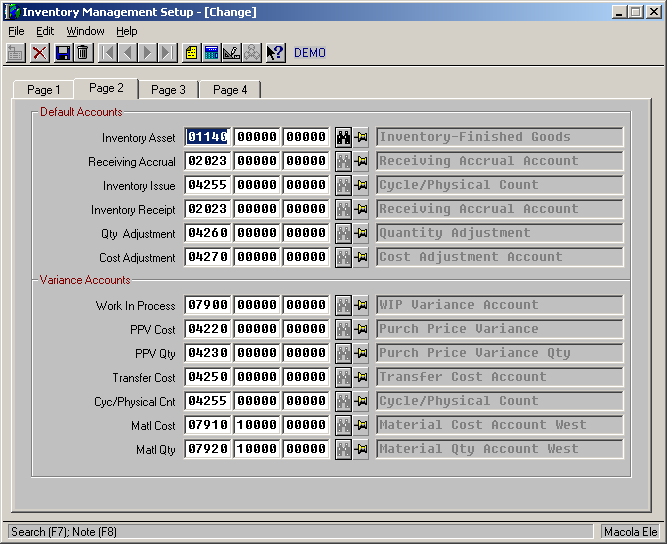Open the Window menu
The height and width of the screenshot is (544, 667).
click(x=85, y=31)
